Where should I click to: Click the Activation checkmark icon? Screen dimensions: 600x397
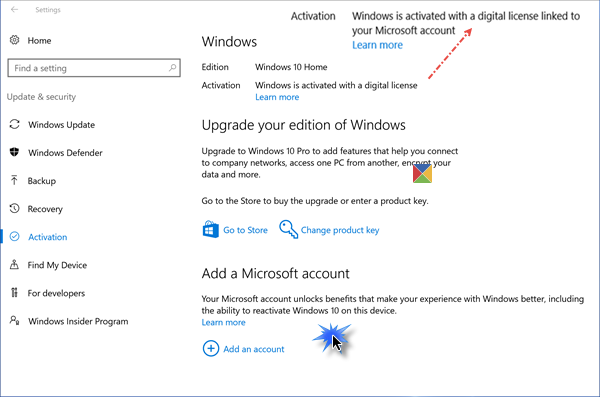click(x=15, y=237)
